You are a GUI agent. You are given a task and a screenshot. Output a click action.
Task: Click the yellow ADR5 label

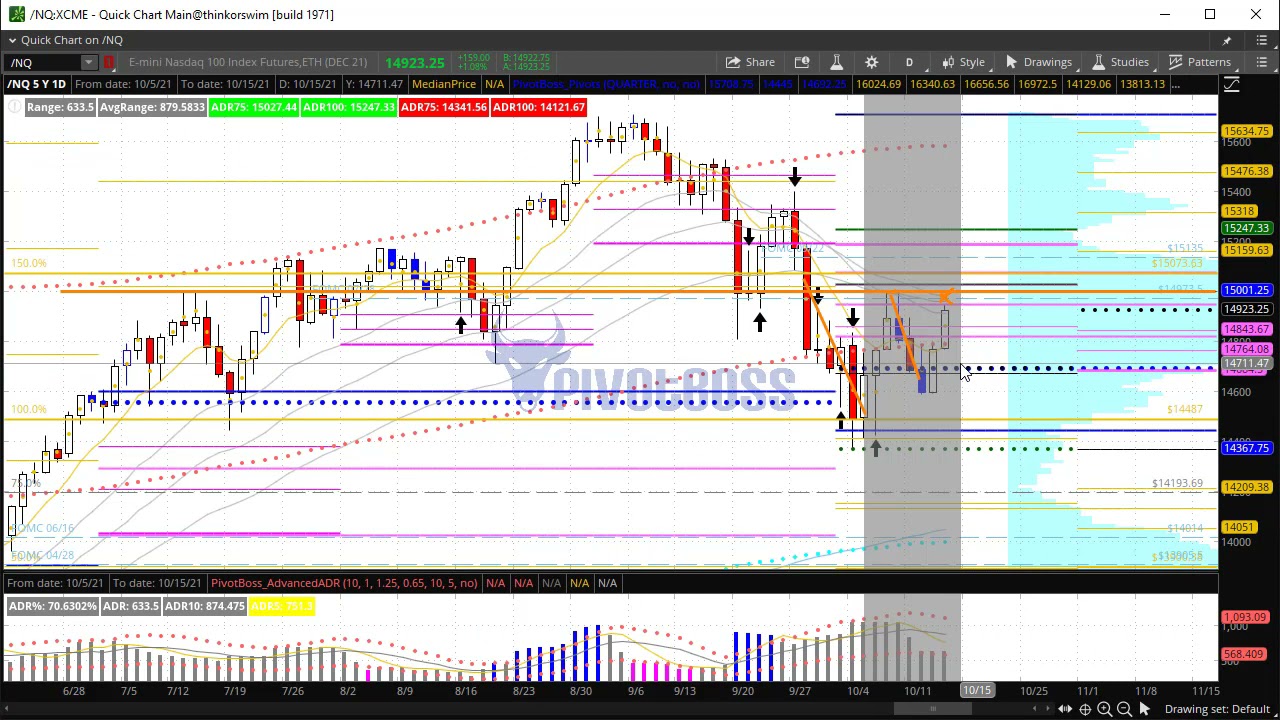tap(282, 606)
